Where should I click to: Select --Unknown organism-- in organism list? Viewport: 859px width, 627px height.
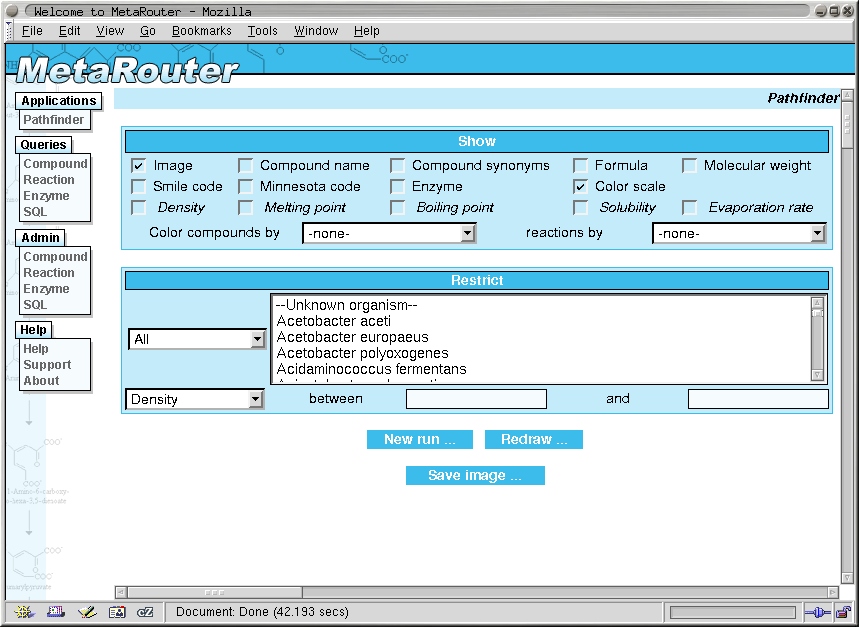541,305
